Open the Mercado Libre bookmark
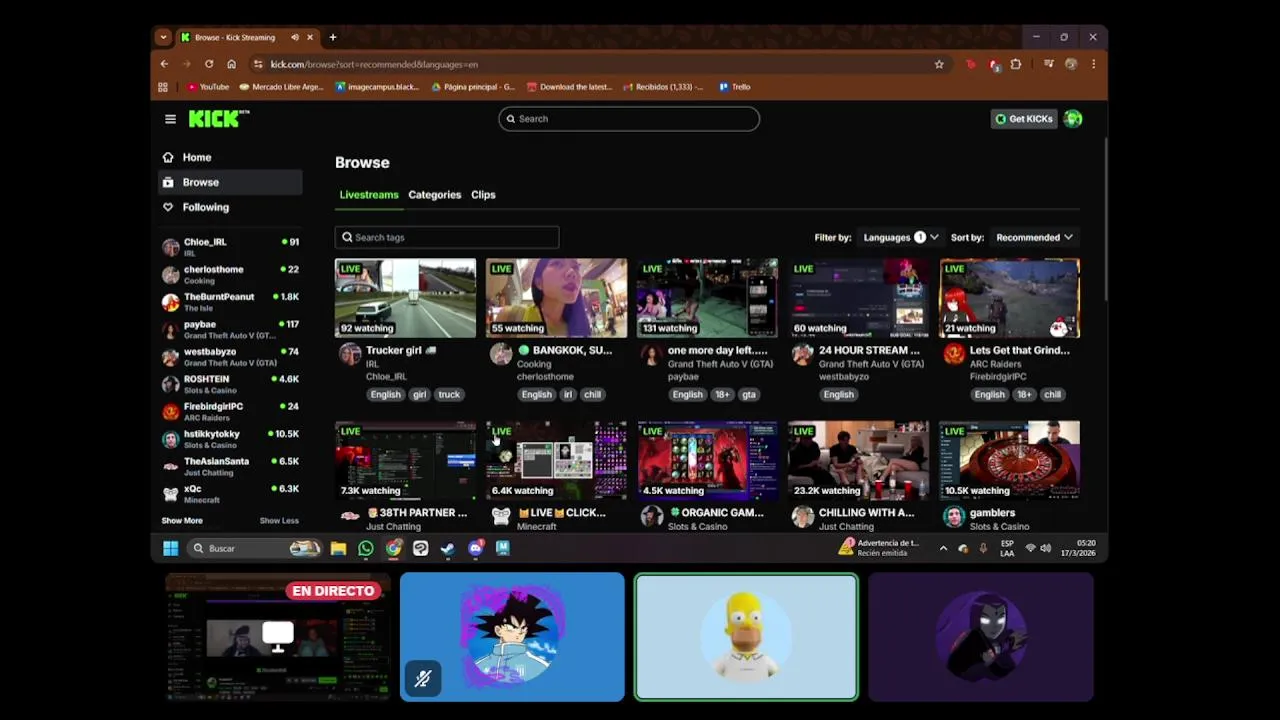The height and width of the screenshot is (720, 1280). (x=281, y=87)
